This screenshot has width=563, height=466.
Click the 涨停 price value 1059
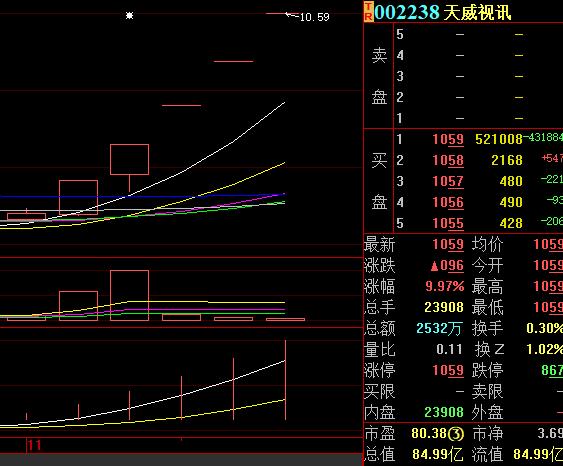coord(448,370)
